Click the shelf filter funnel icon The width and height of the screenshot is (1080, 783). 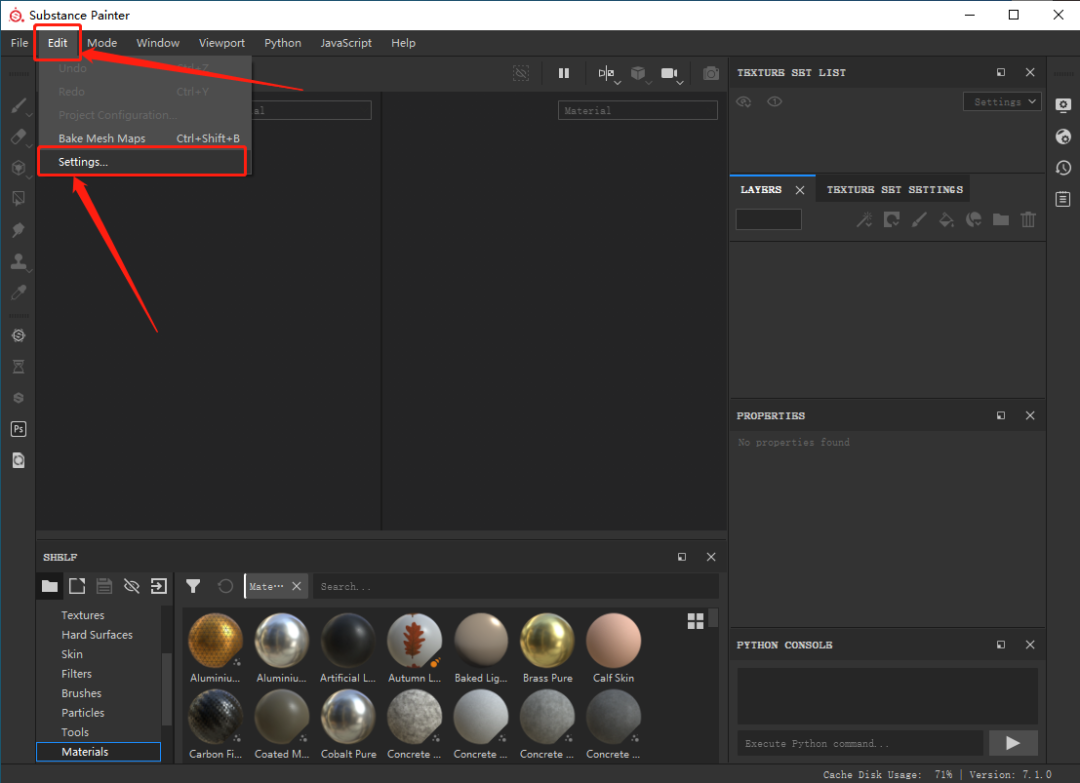pyautogui.click(x=193, y=586)
